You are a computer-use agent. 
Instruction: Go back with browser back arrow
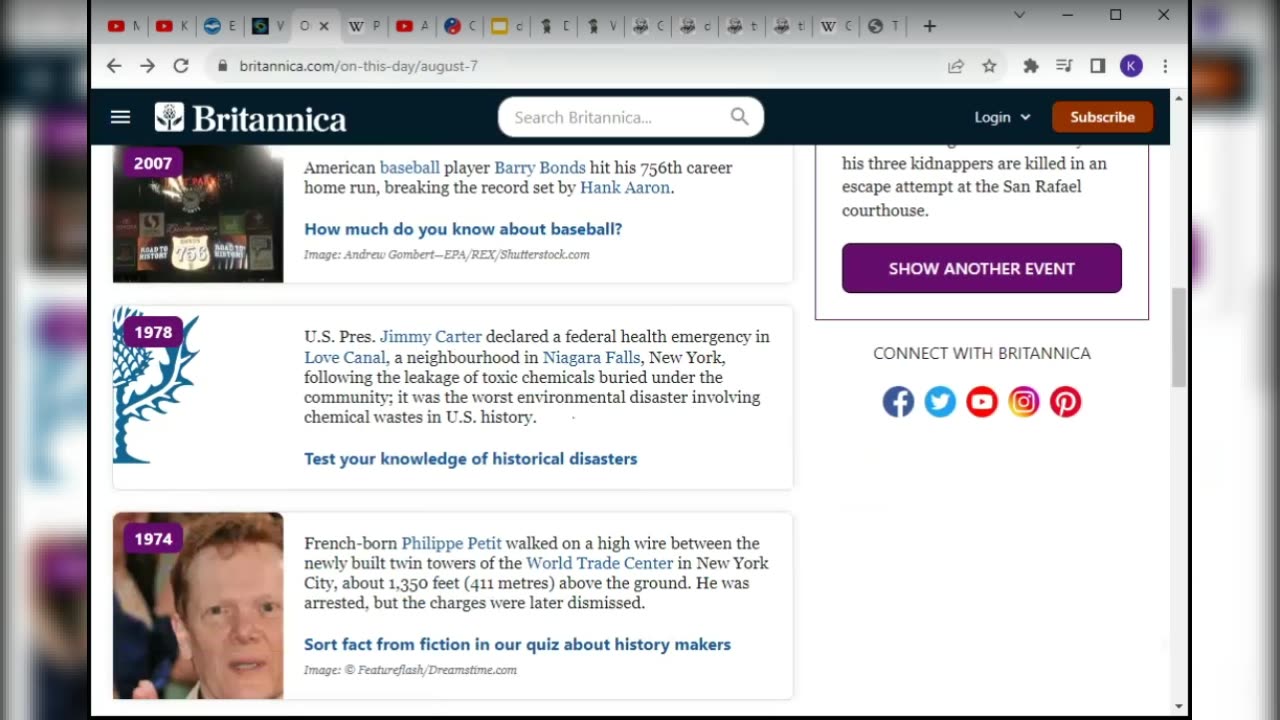click(x=114, y=66)
